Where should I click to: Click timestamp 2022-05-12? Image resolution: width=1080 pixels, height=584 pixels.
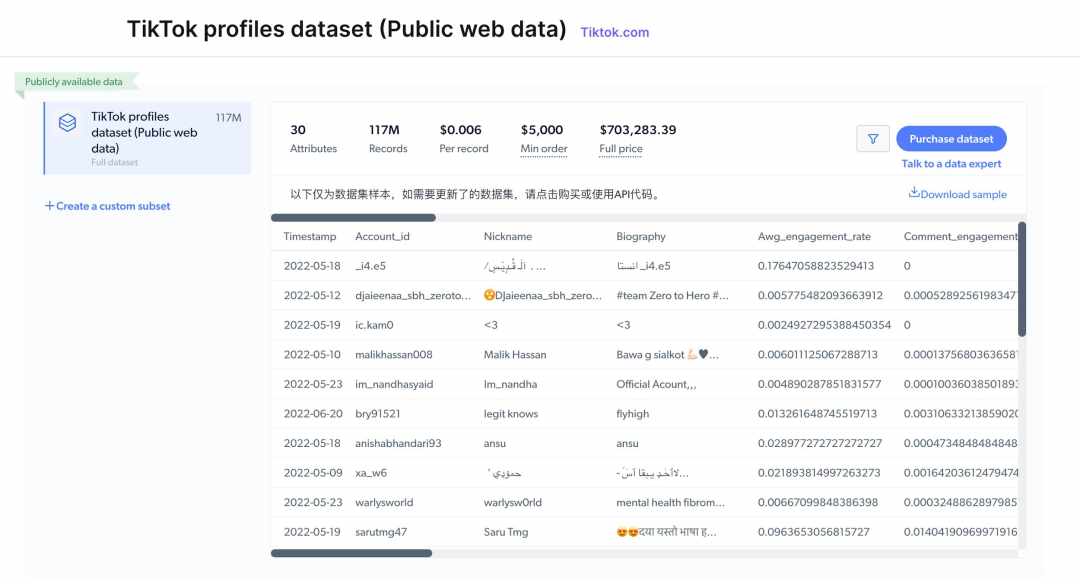[x=312, y=295]
